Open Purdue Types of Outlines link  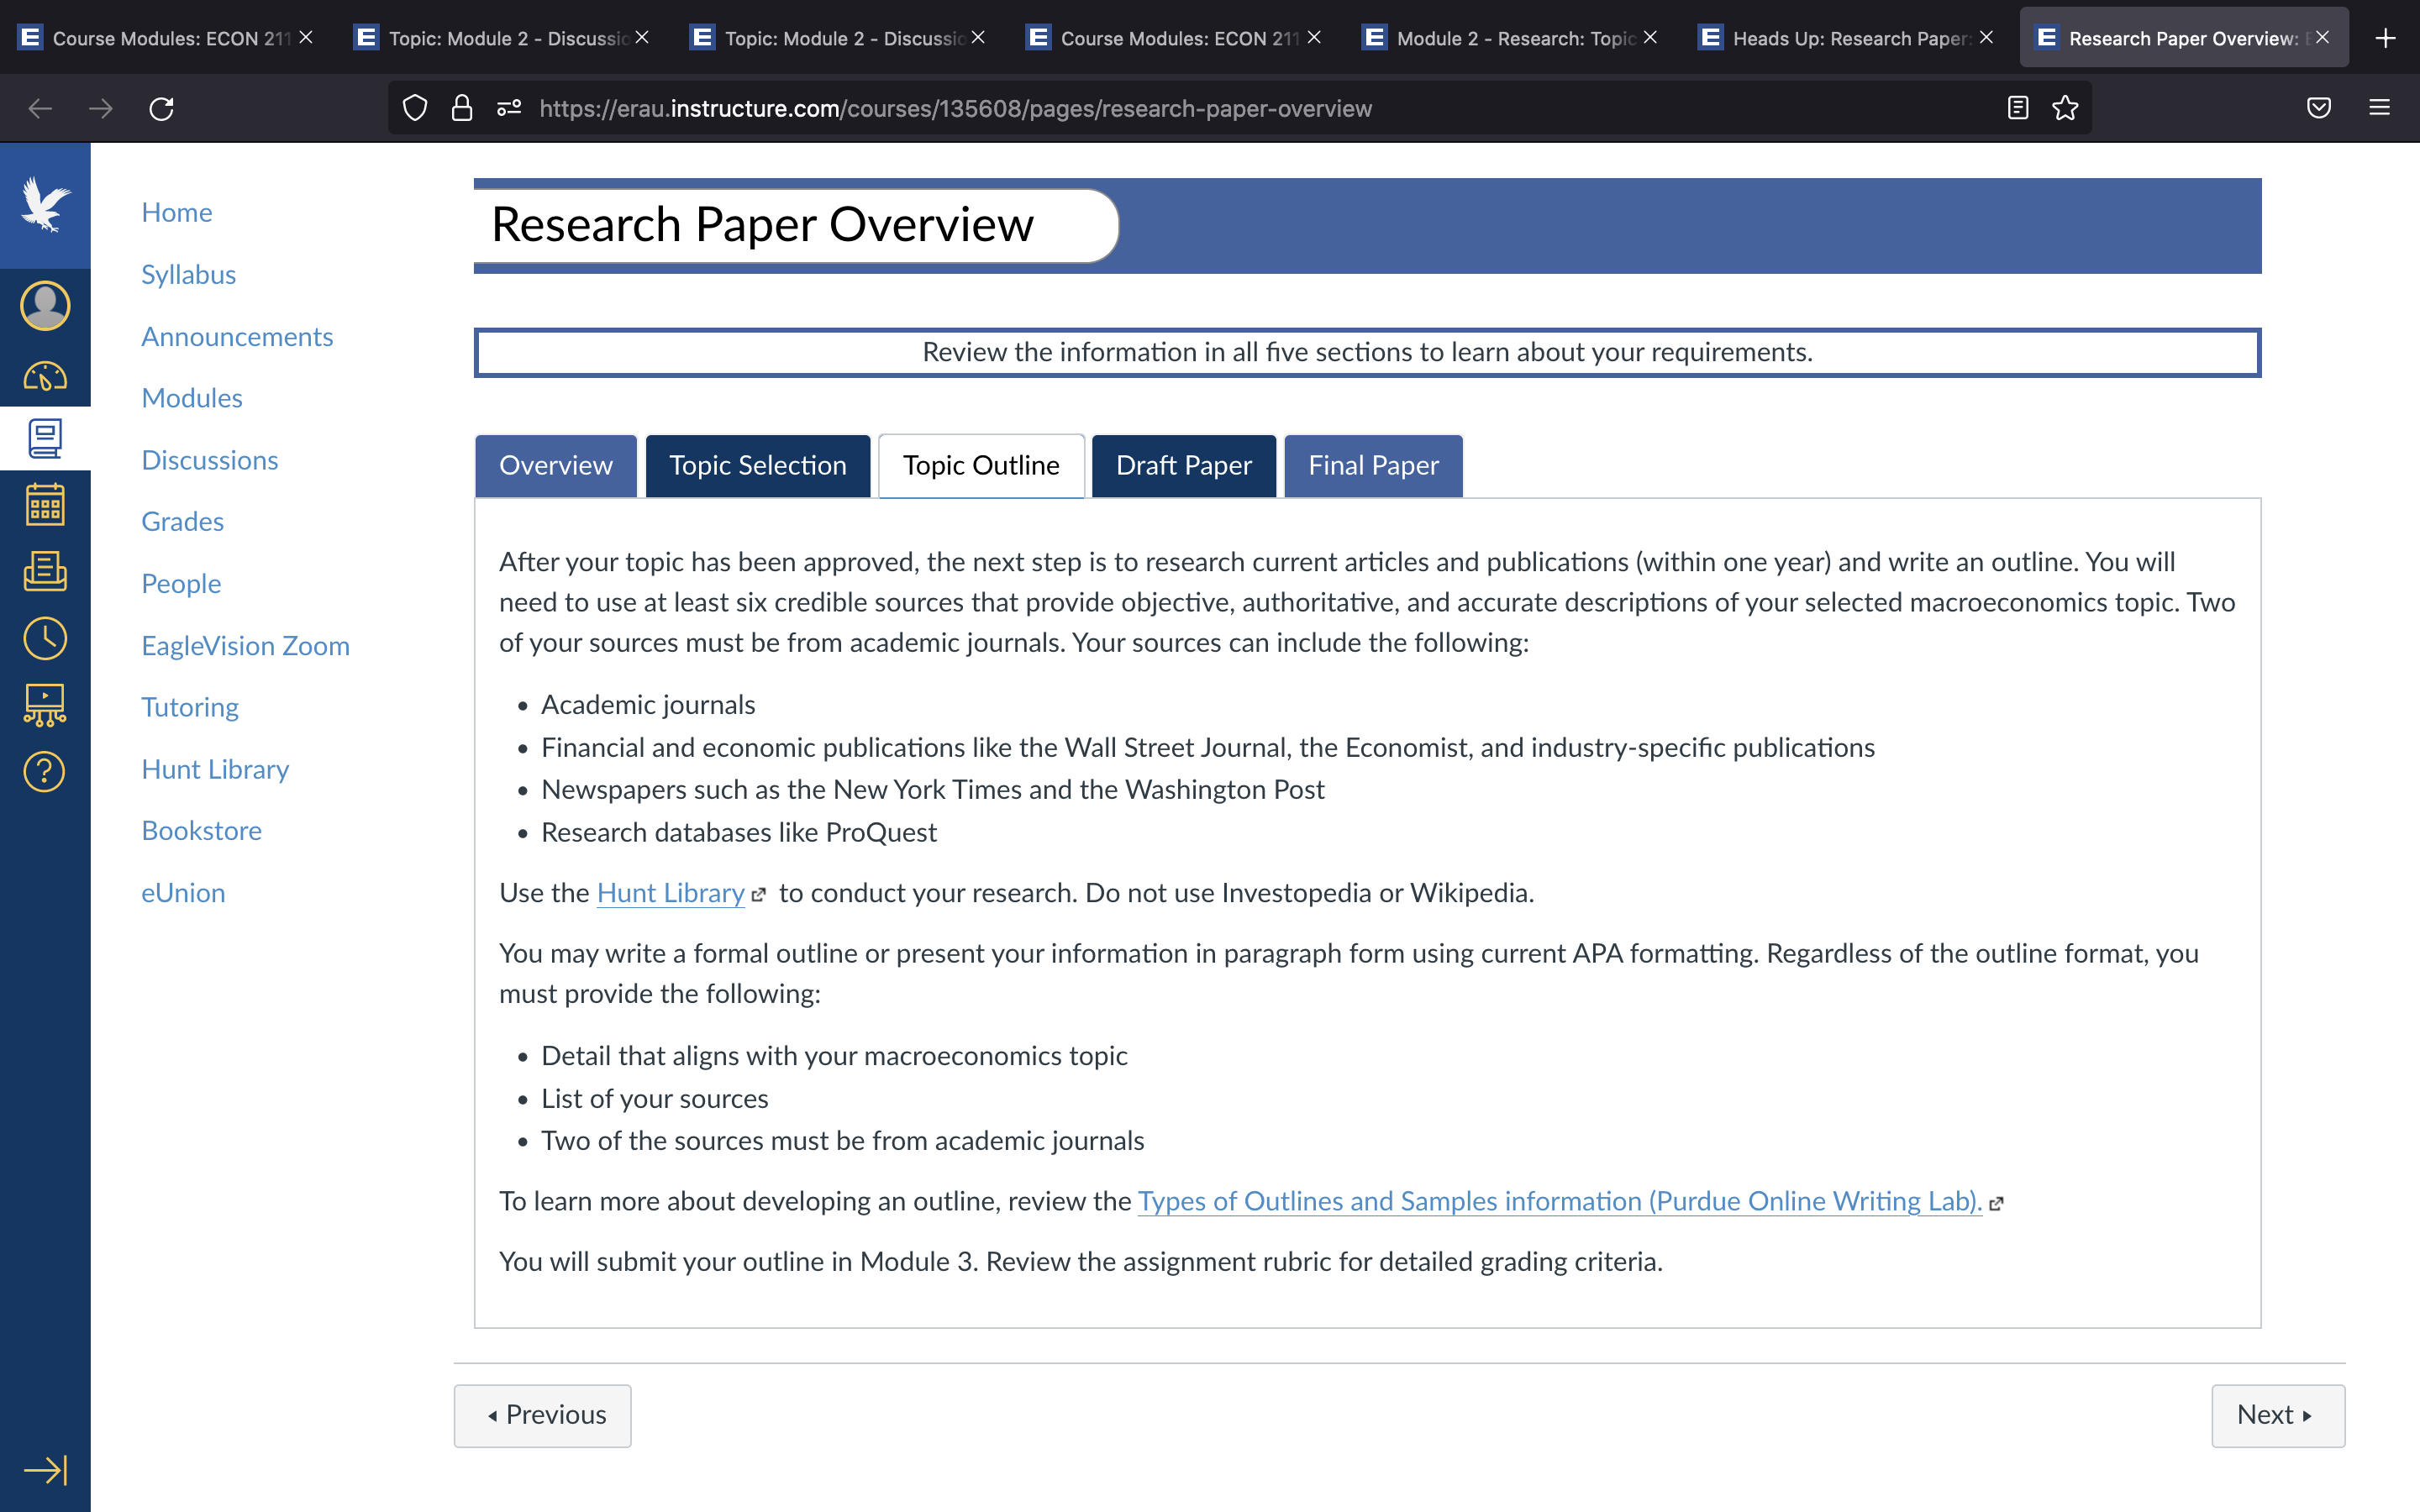click(x=1560, y=1201)
